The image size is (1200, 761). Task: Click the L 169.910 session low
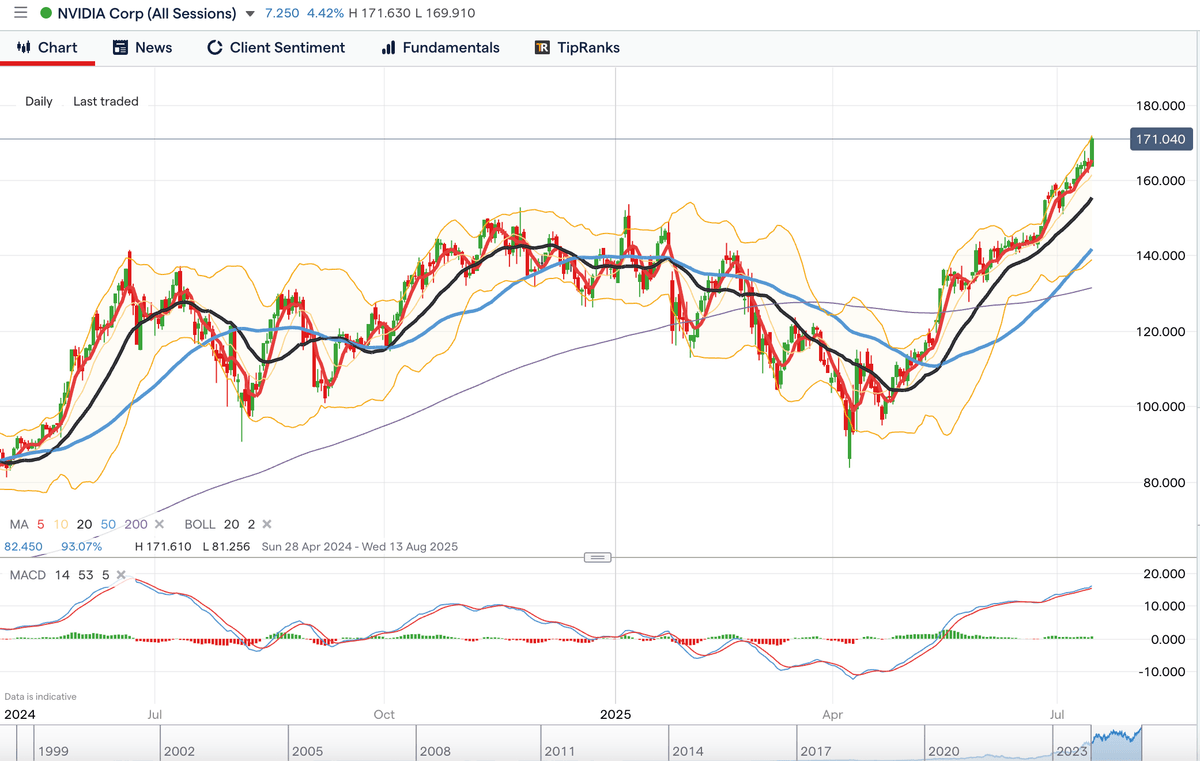tap(444, 14)
